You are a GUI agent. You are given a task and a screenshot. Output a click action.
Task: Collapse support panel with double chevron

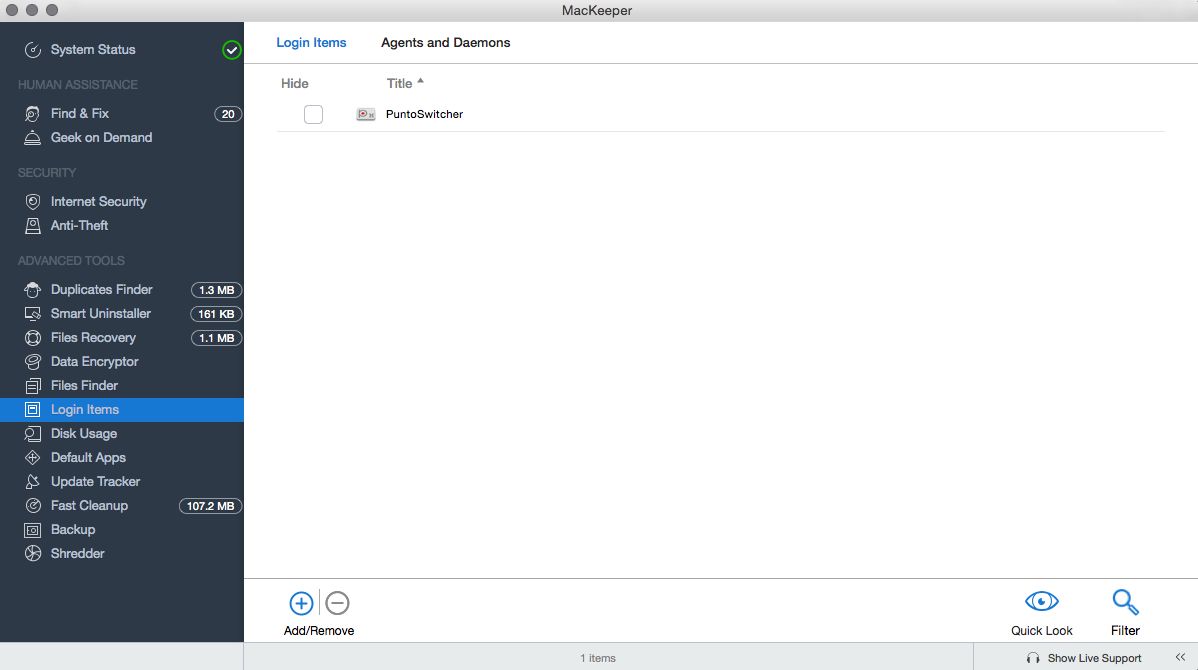[x=1180, y=657]
